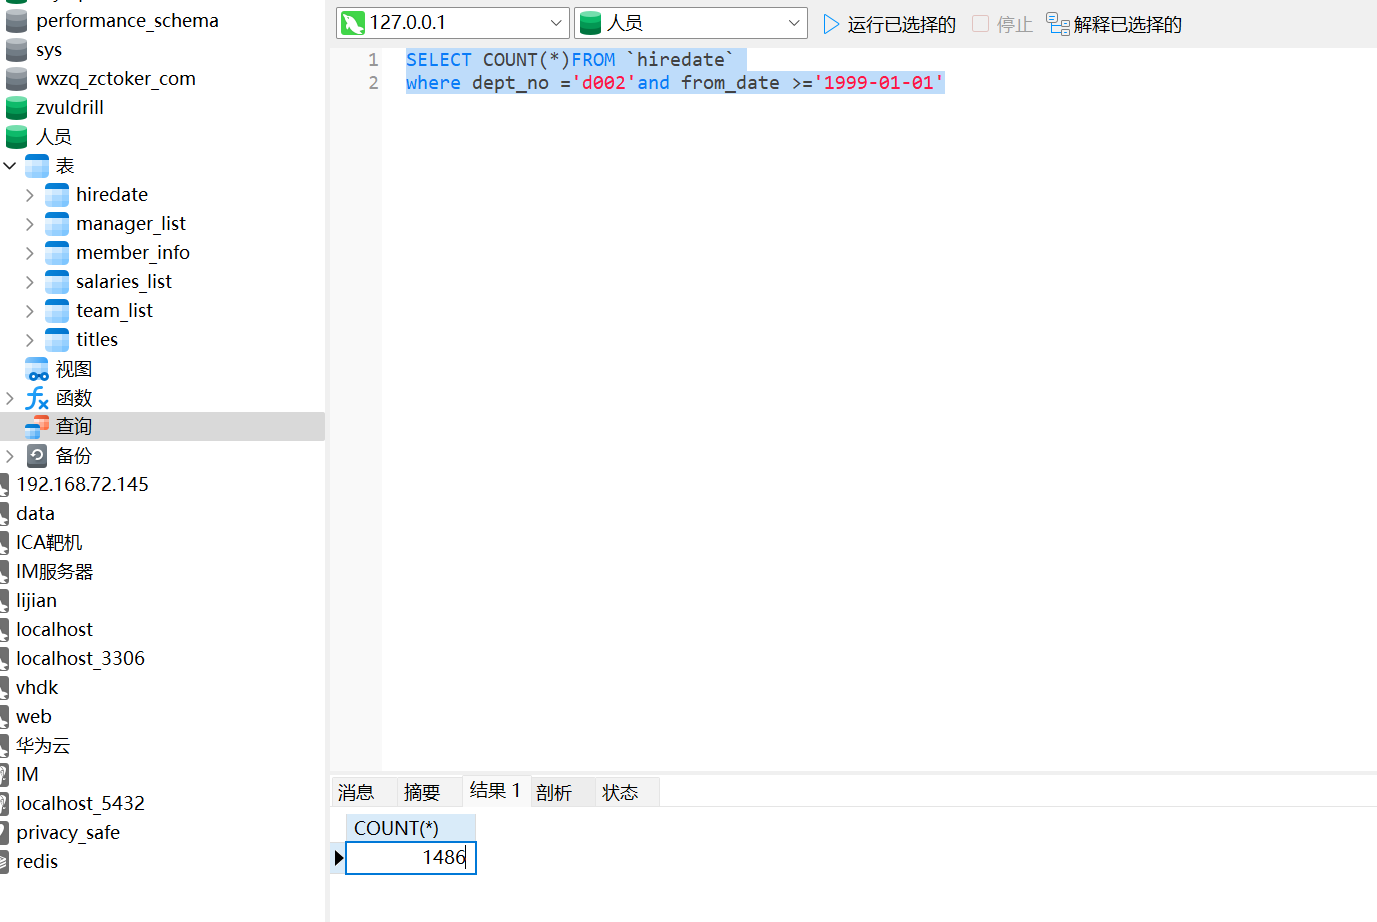The image size is (1377, 922).
Task: Expand the member_info table node
Action: (x=30, y=253)
